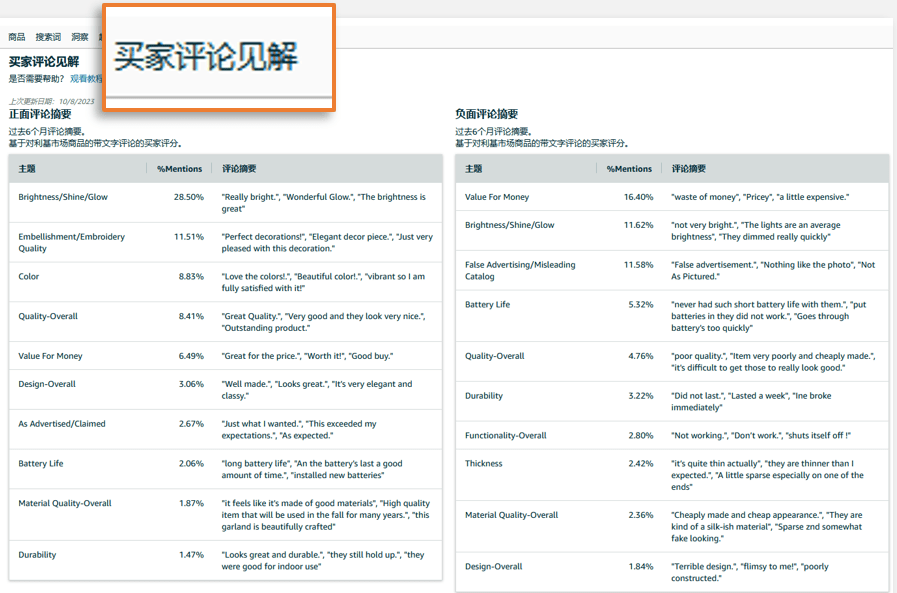Viewport: 897px width, 593px height.
Task: Click the 3.06% mentions value
Action: pyautogui.click(x=191, y=384)
